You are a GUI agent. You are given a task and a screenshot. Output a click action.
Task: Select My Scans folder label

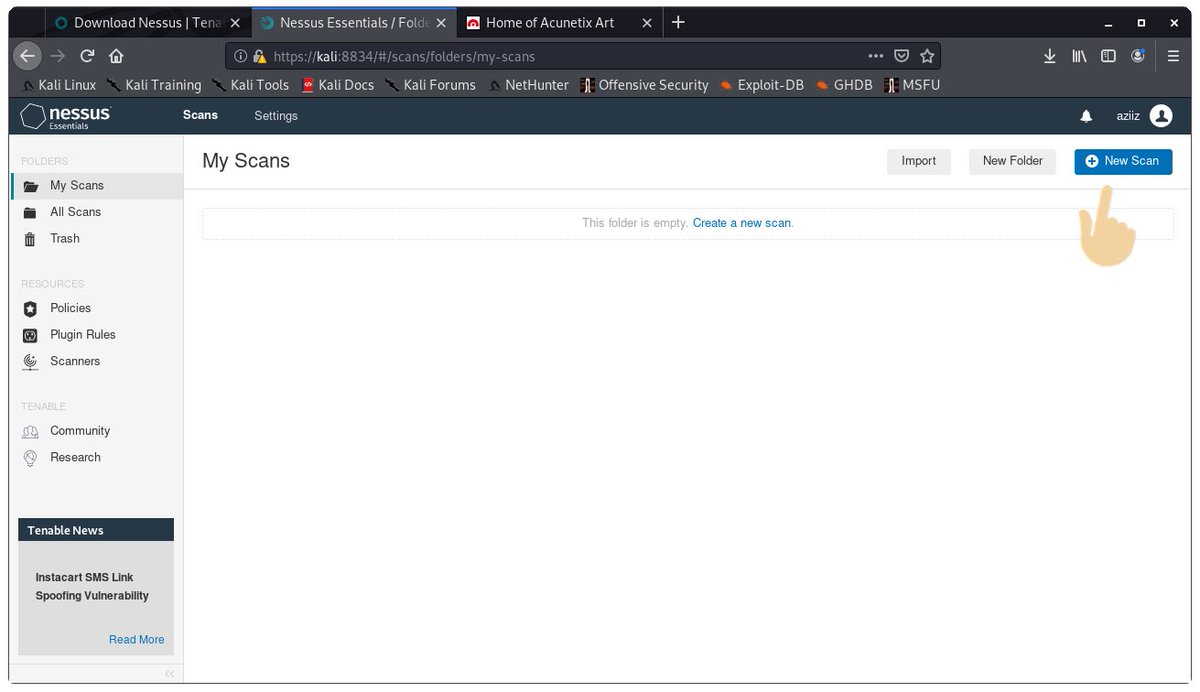pos(77,185)
